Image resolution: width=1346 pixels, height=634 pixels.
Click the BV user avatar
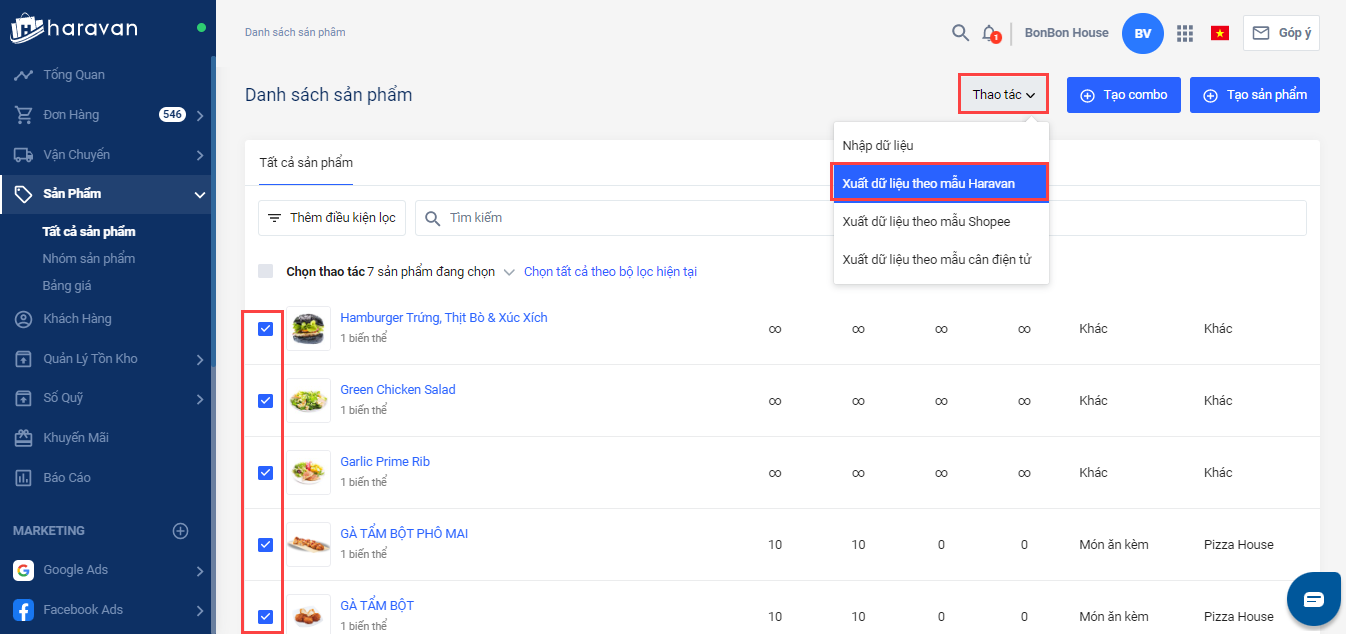[x=1143, y=33]
